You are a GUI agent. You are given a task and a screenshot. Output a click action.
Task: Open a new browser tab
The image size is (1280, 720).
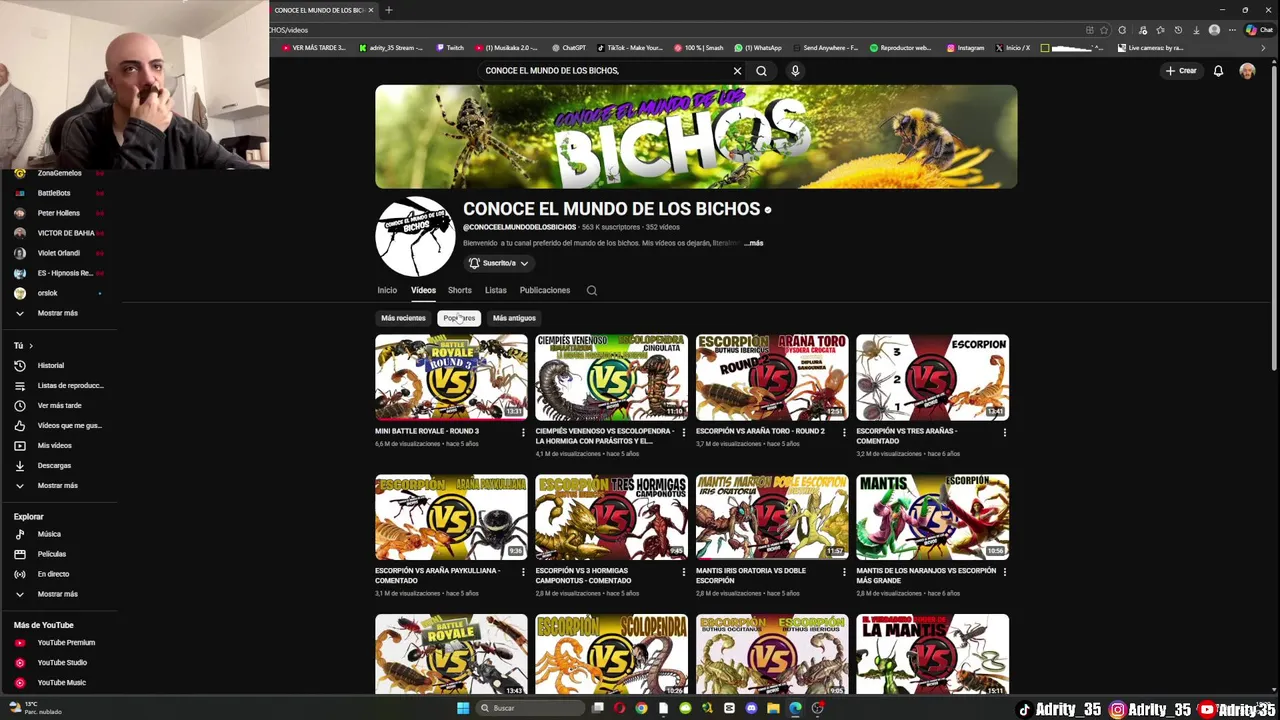[388, 10]
